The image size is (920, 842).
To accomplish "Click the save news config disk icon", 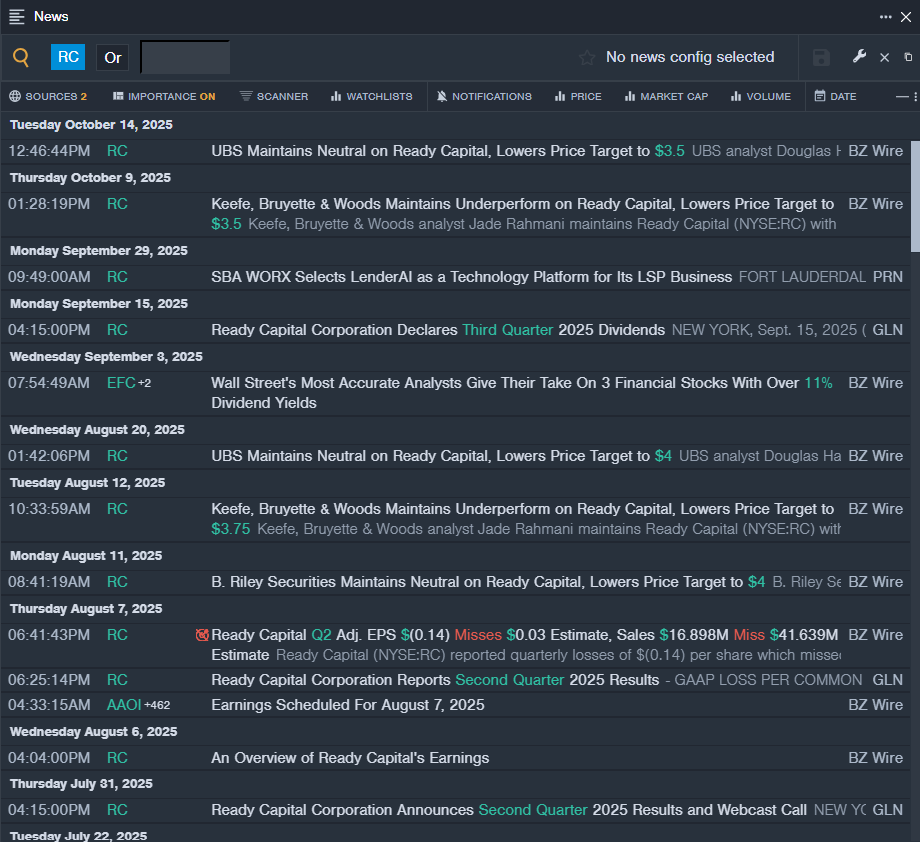I will [821, 58].
